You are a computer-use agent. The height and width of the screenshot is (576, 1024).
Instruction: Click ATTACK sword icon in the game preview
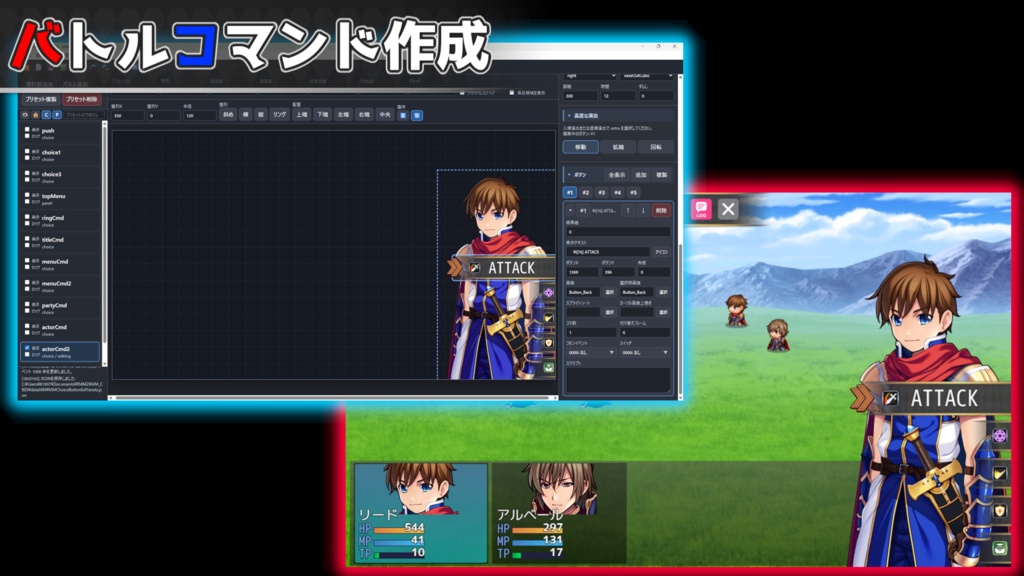pyautogui.click(x=890, y=398)
